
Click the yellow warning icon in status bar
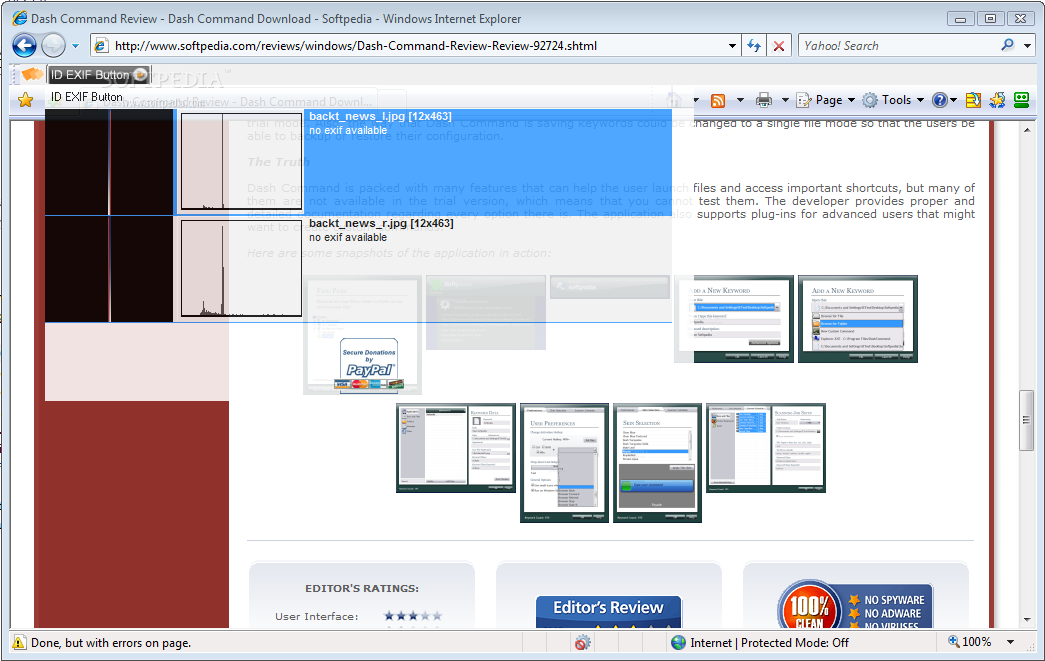(x=19, y=642)
